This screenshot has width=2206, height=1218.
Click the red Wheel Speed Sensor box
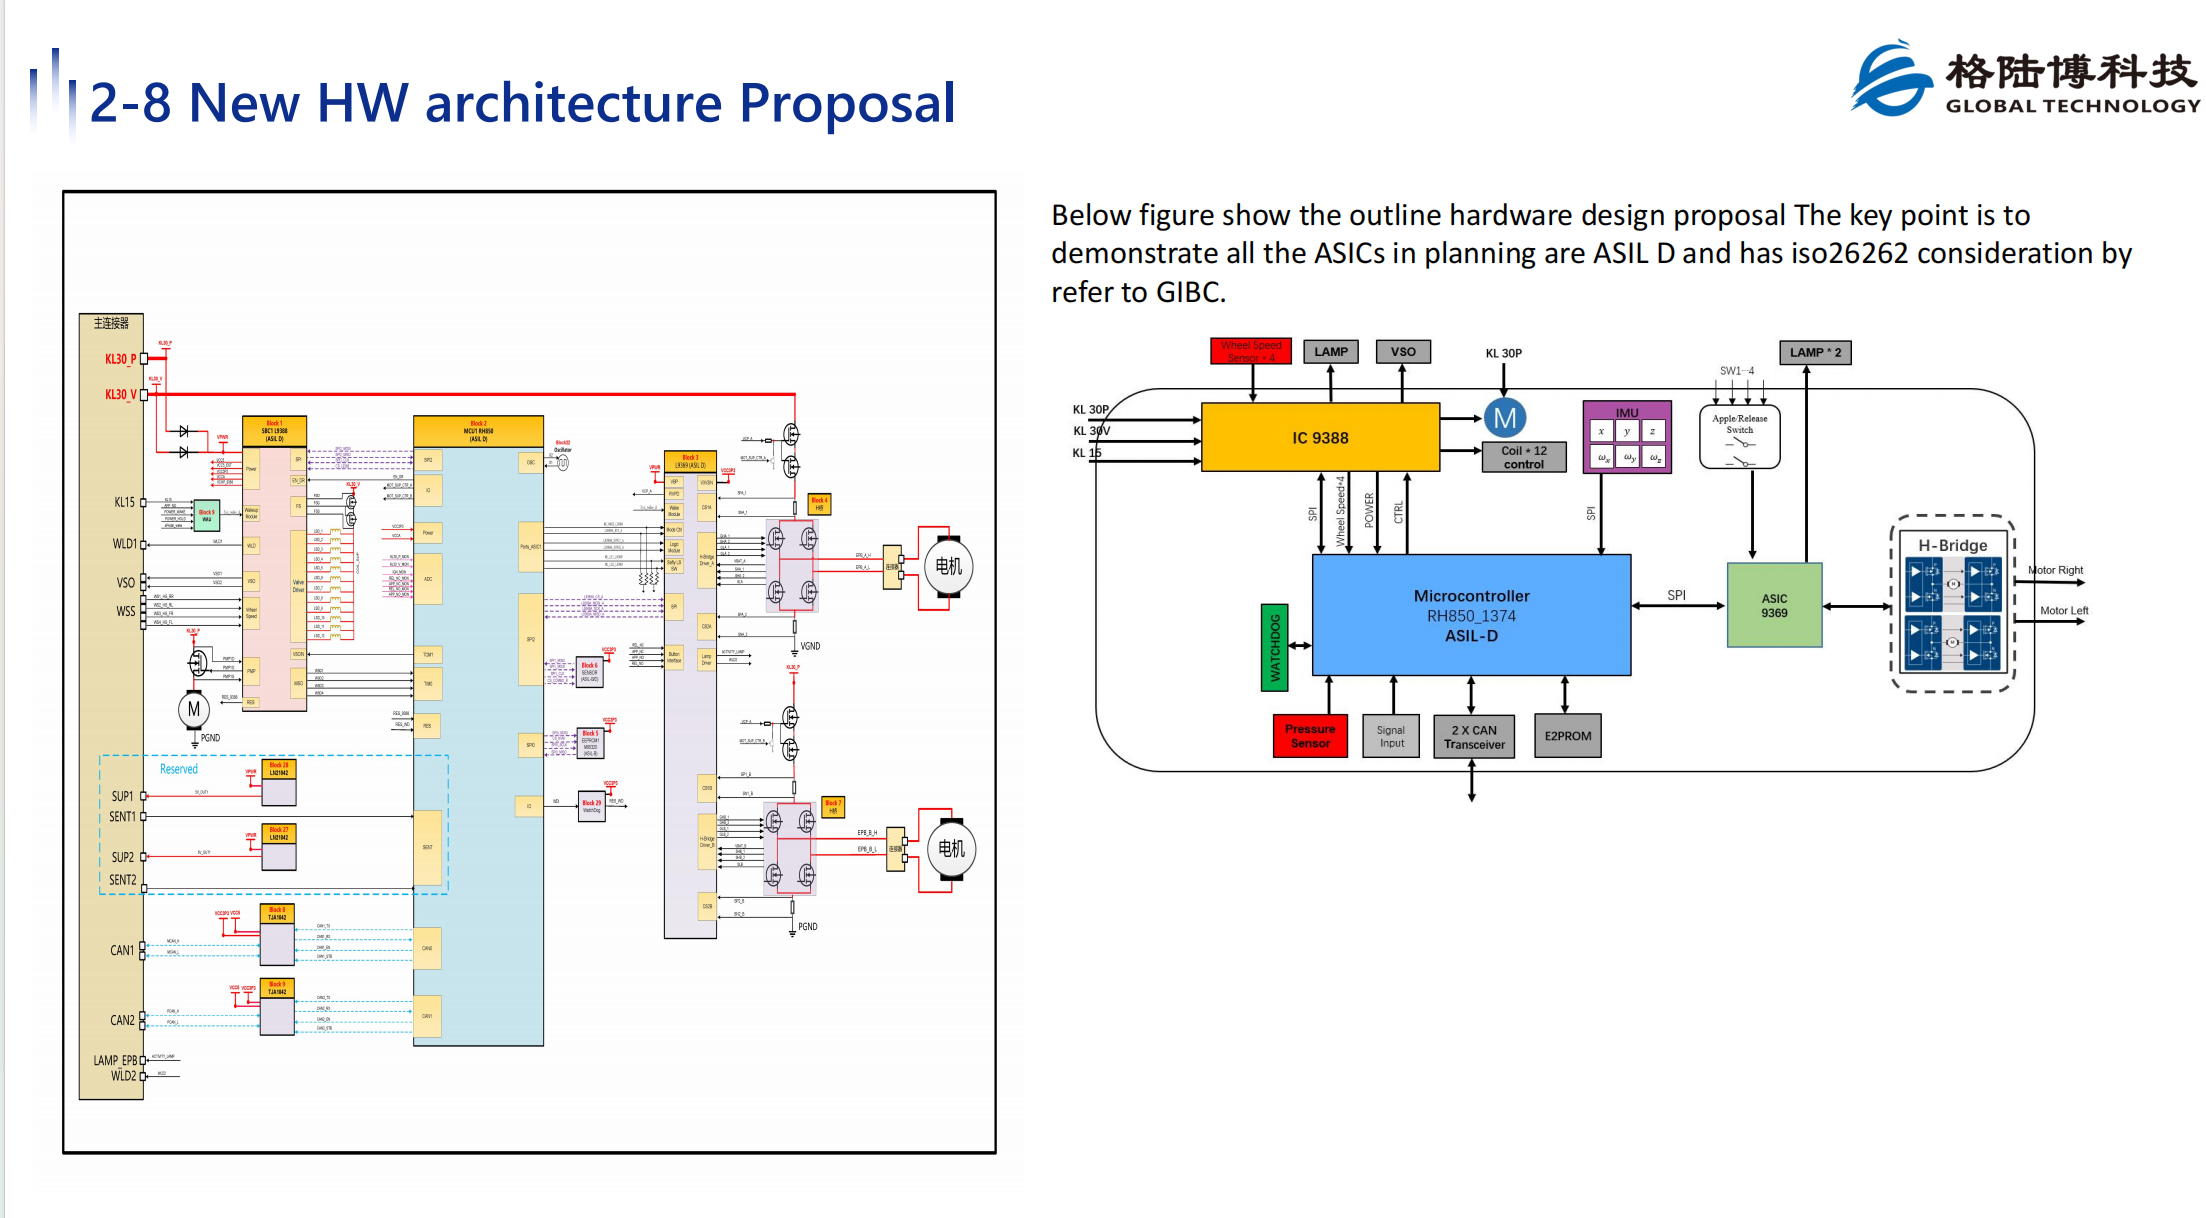(1251, 351)
